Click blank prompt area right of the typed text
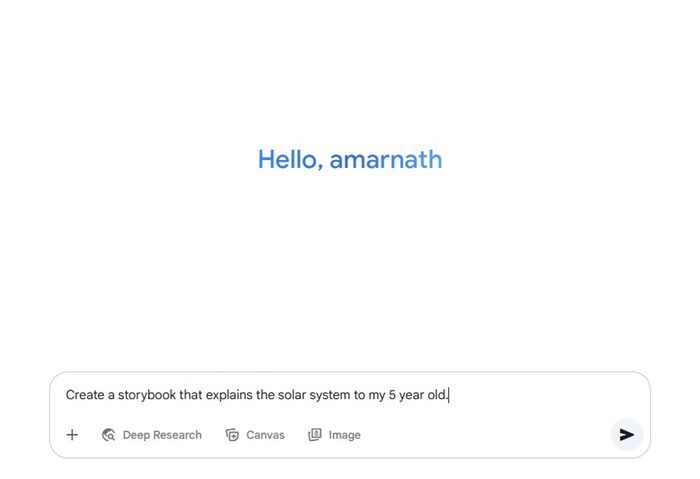The image size is (700, 479). point(540,395)
